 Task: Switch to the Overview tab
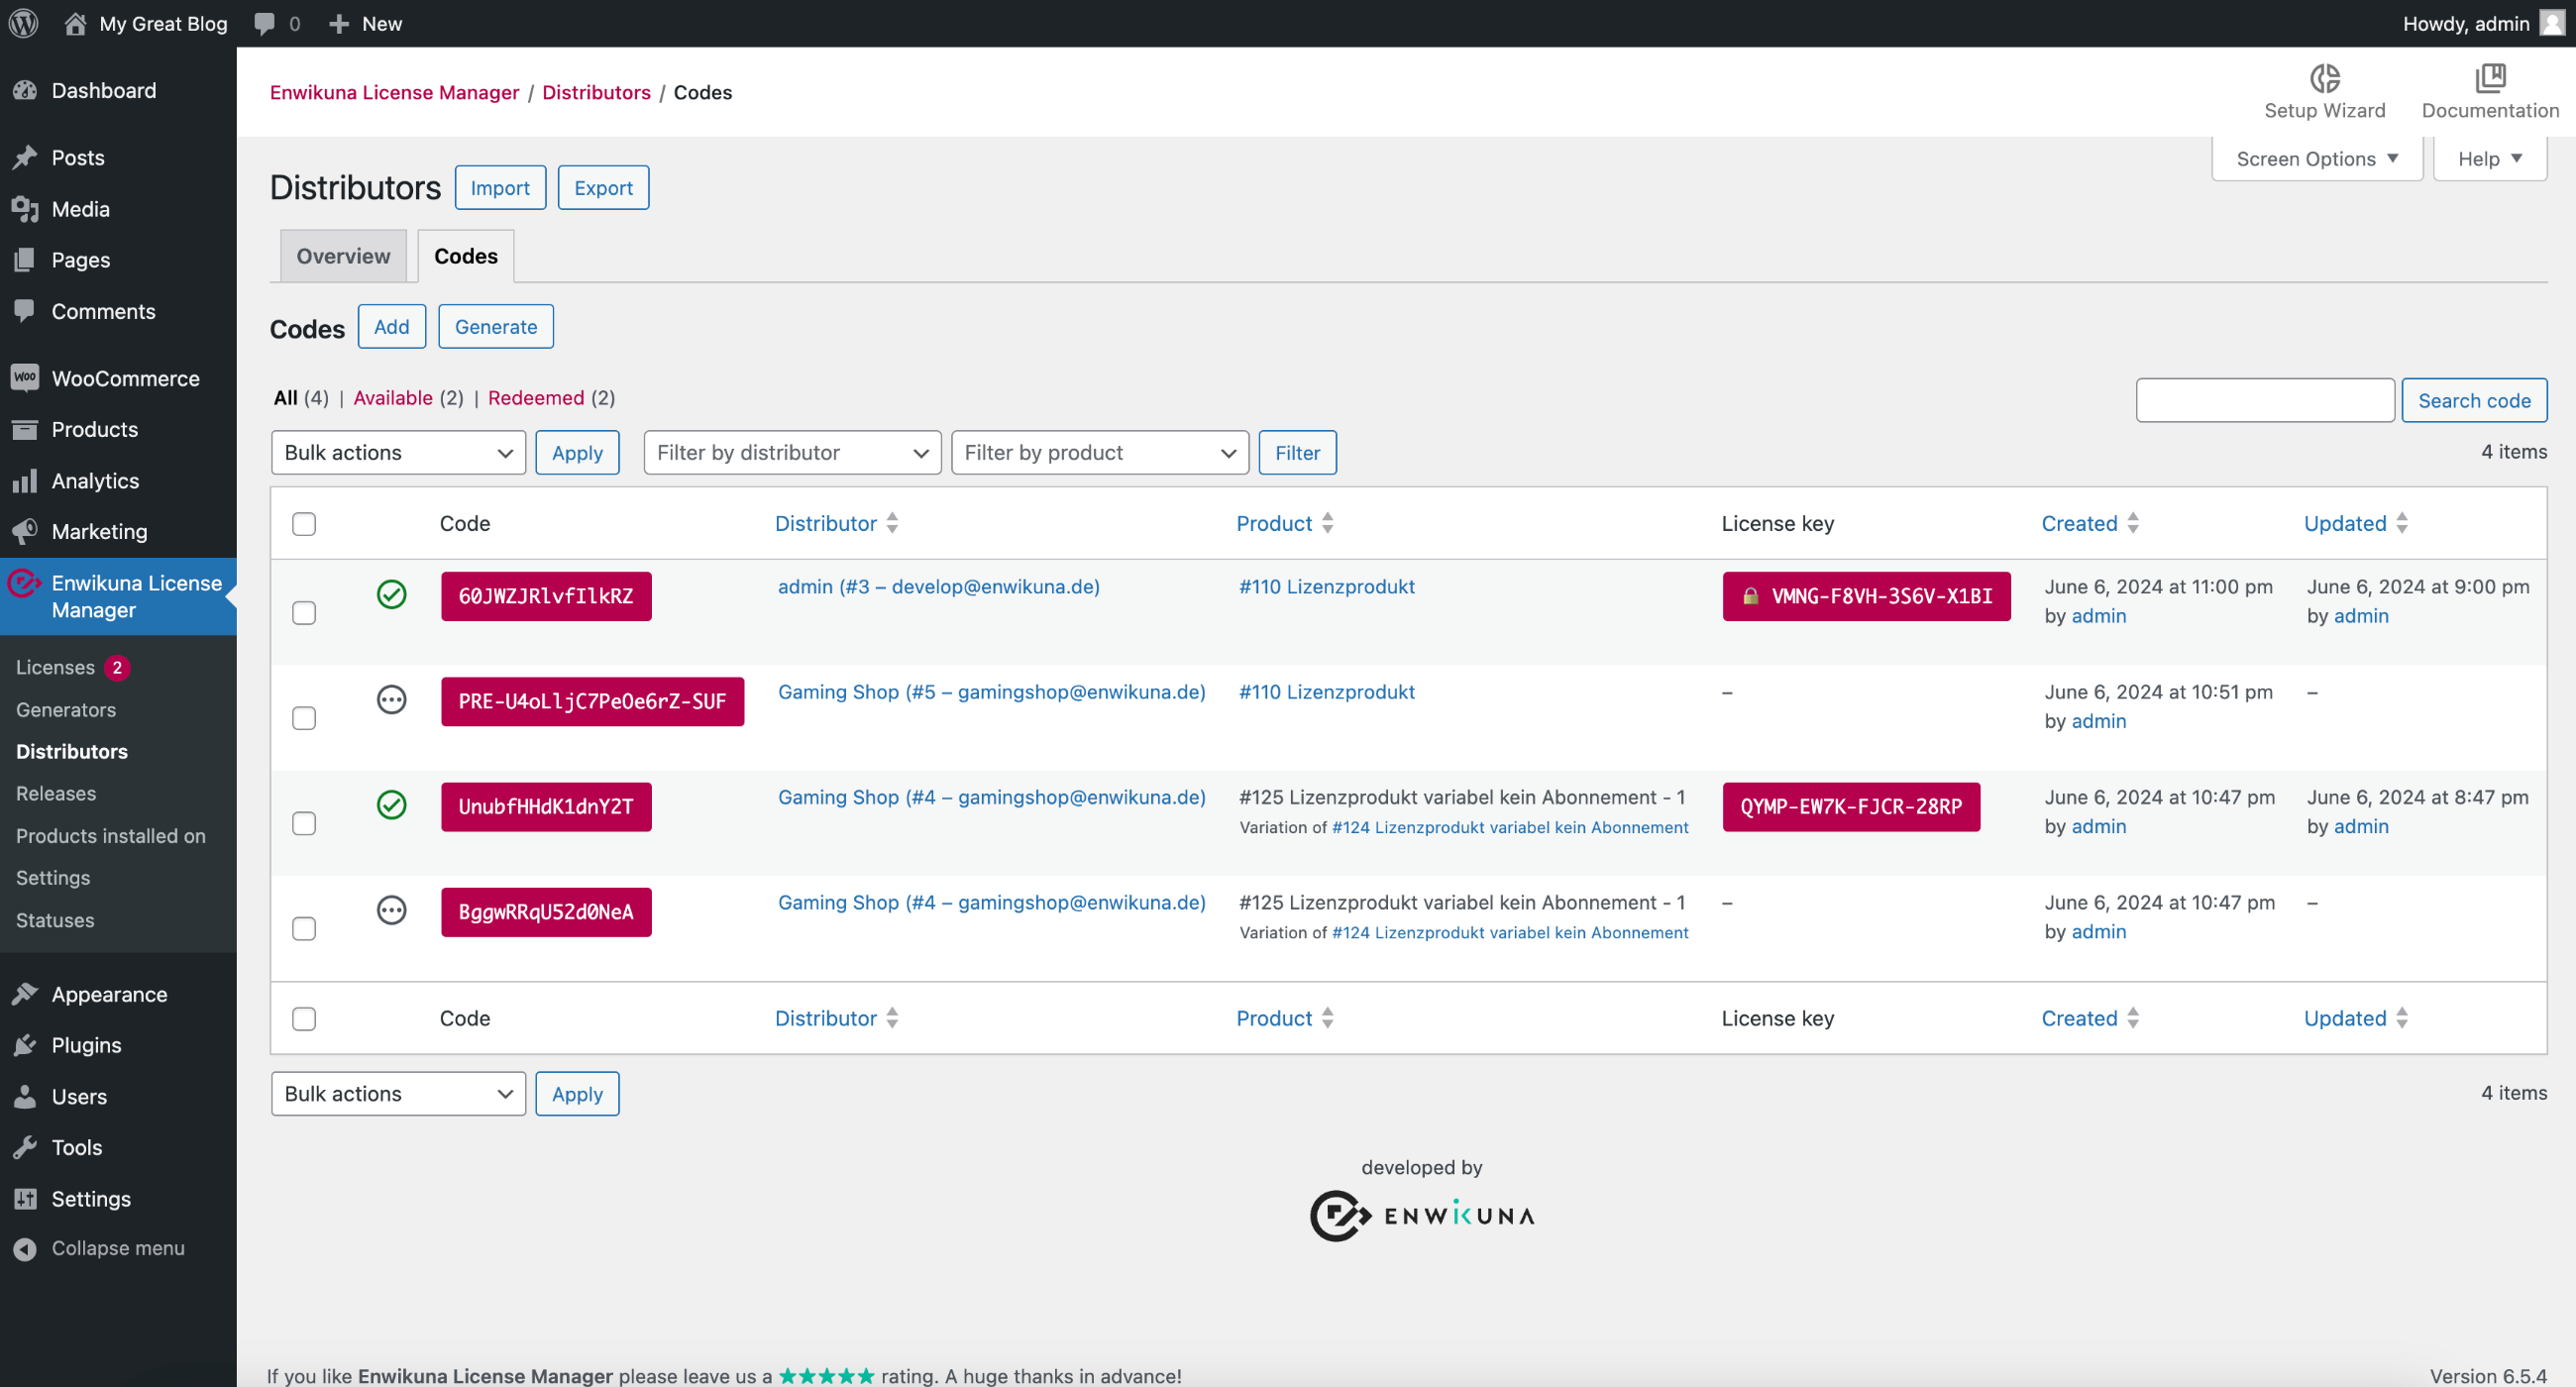tap(343, 256)
